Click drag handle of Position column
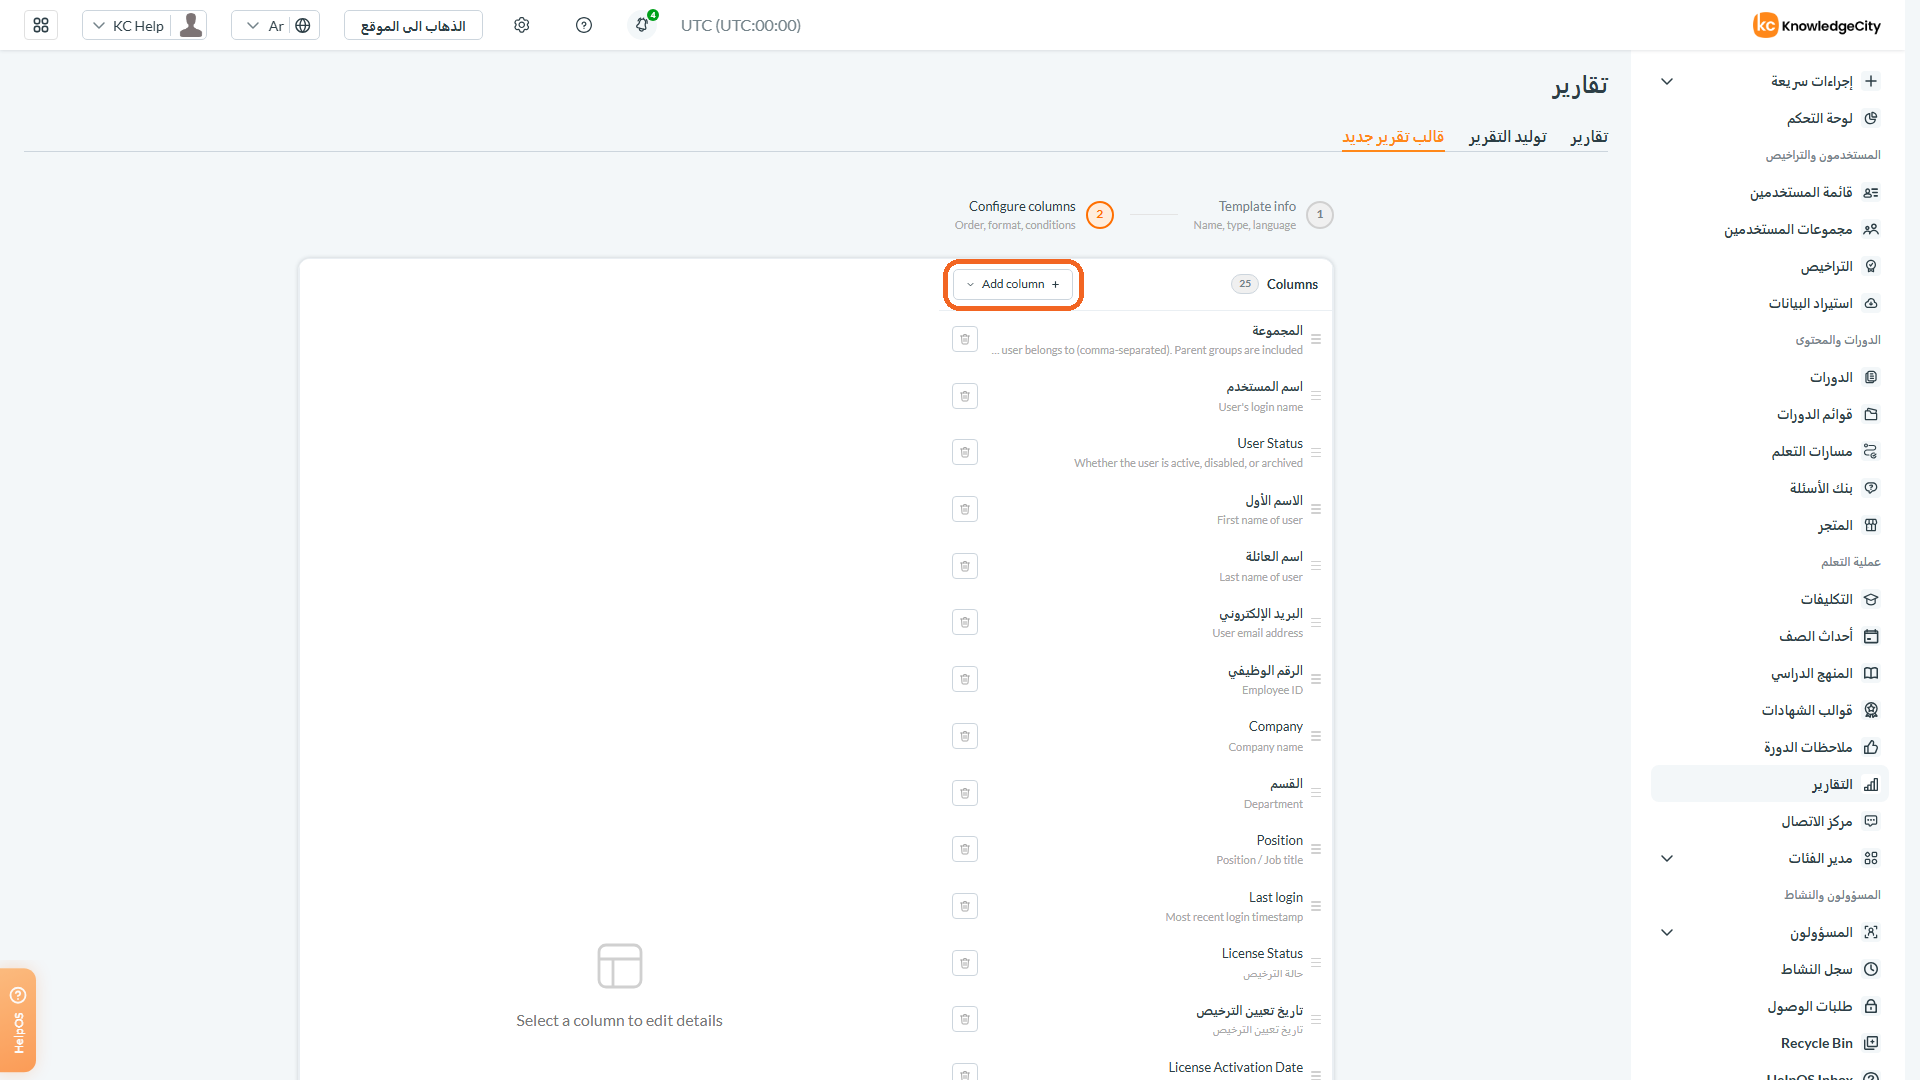Viewport: 1920px width, 1080px height. 1316,850
